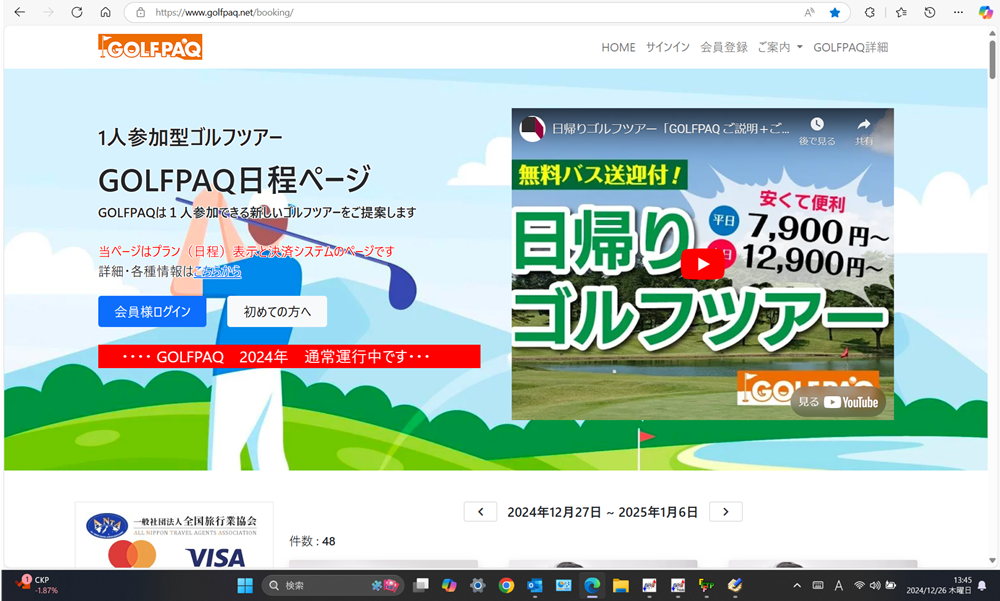Screen dimensions: 1000x601
Task: Open the CKP stock widget on the taskbar
Action: point(36,585)
